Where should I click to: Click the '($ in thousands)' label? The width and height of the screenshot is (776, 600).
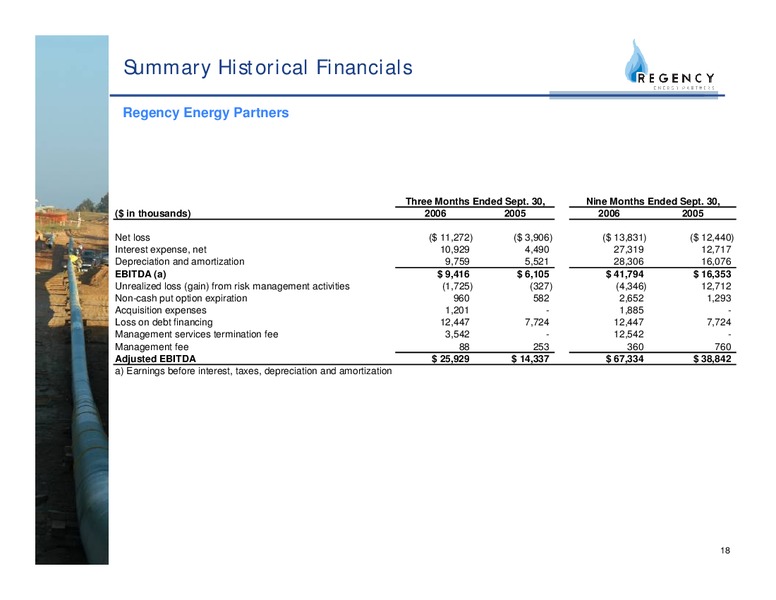pyautogui.click(x=152, y=213)
